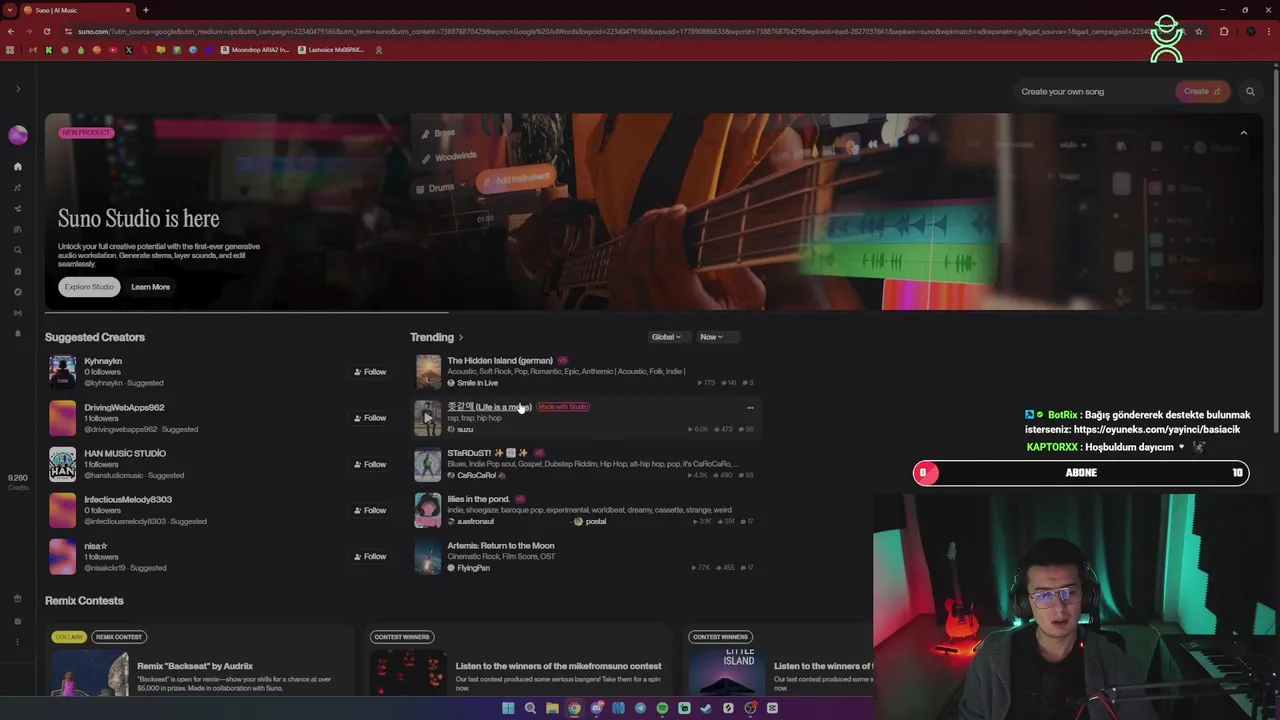Open Kyhnaykn creator avatar

pyautogui.click(x=62, y=372)
